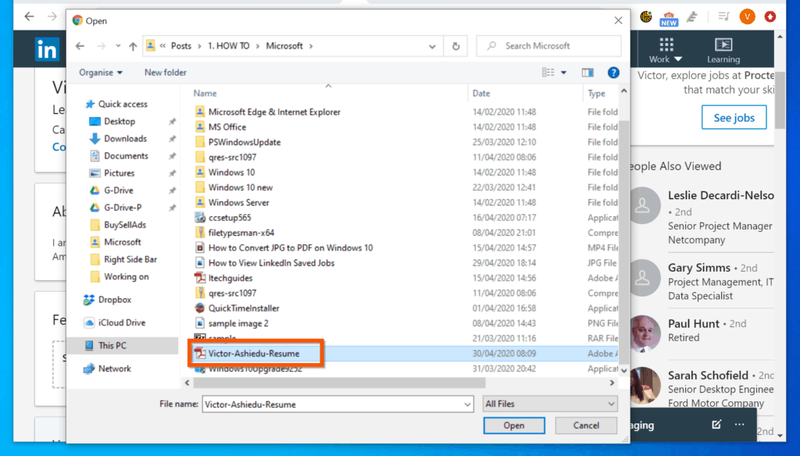This screenshot has height=456, width=800.
Task: Open G-Drive-P in the navigation pane
Action: (122, 208)
